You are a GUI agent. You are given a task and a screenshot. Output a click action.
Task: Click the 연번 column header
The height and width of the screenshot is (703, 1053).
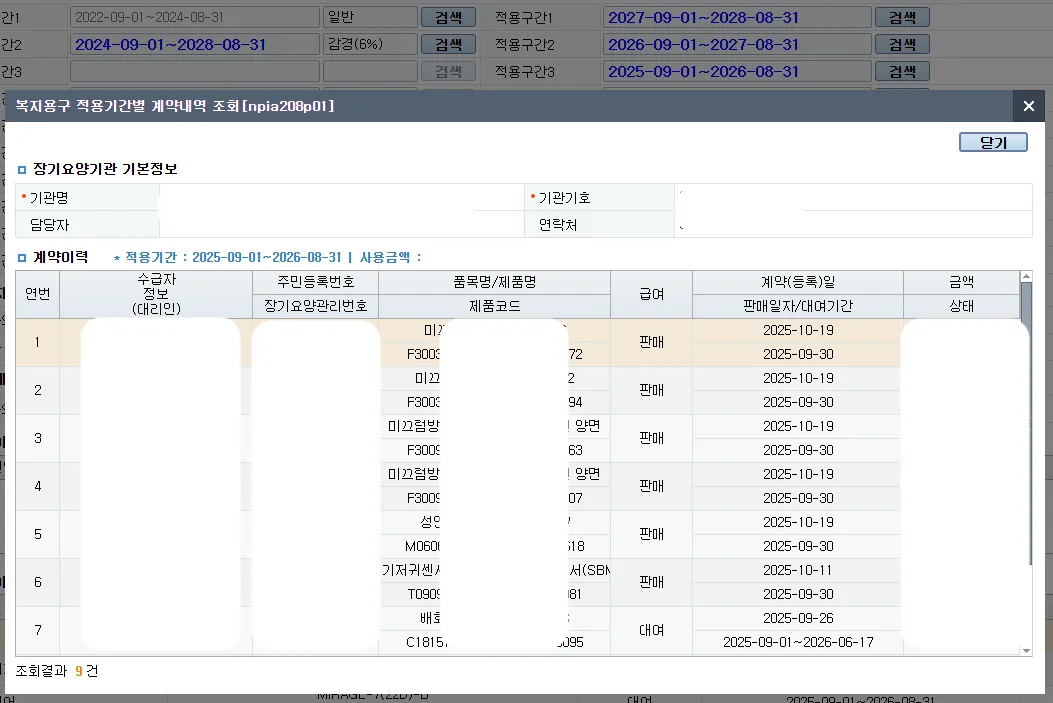click(37, 295)
